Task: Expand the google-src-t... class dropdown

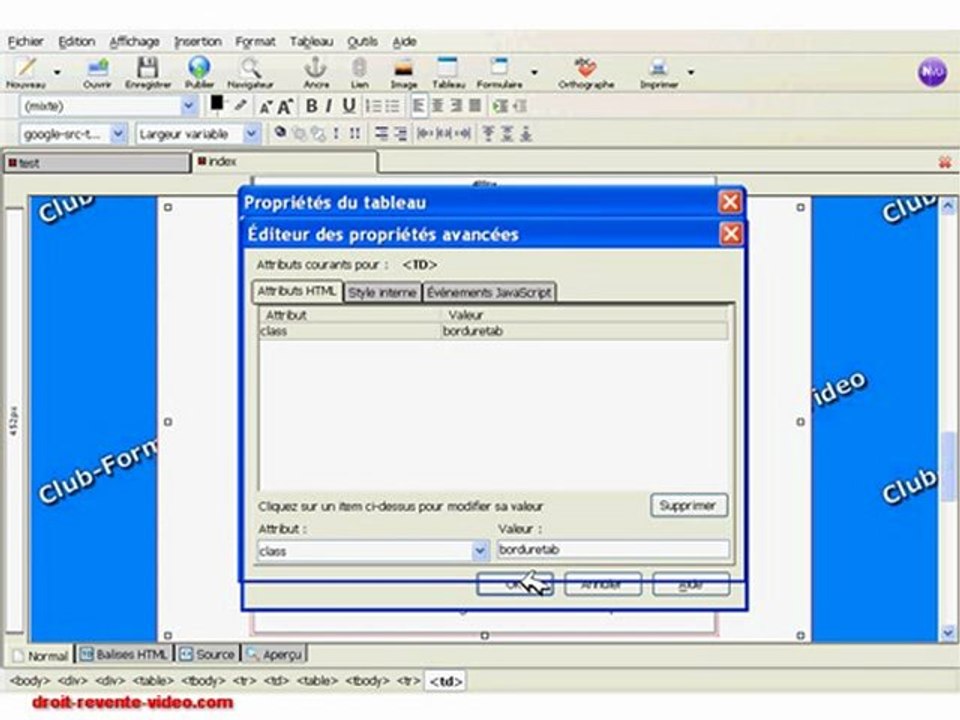Action: pyautogui.click(x=118, y=133)
